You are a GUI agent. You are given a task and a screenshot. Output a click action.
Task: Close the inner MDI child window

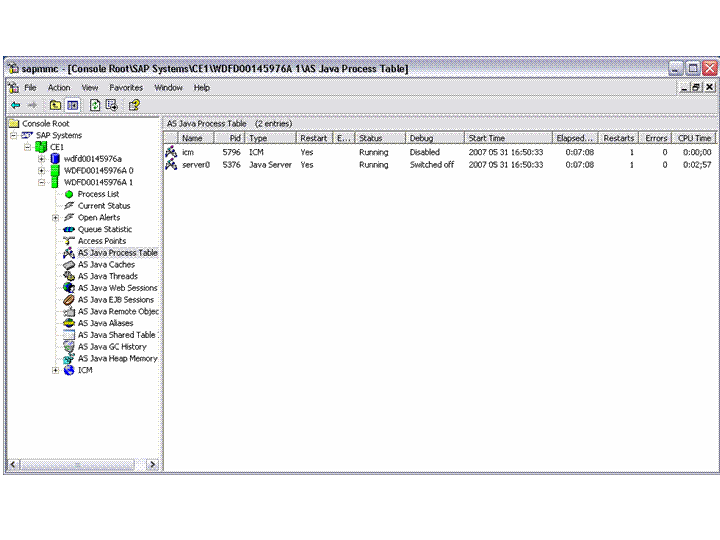click(709, 87)
